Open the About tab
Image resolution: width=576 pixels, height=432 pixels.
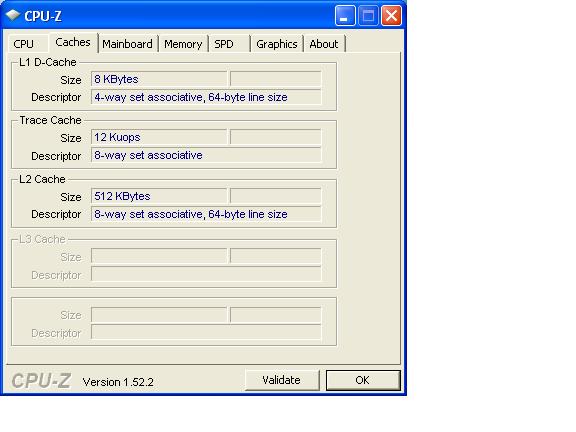(324, 44)
